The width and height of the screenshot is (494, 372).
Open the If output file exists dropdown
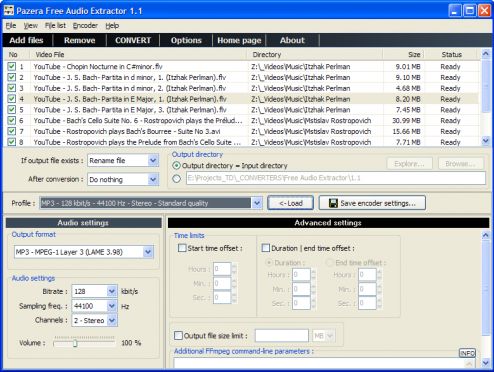tap(153, 160)
